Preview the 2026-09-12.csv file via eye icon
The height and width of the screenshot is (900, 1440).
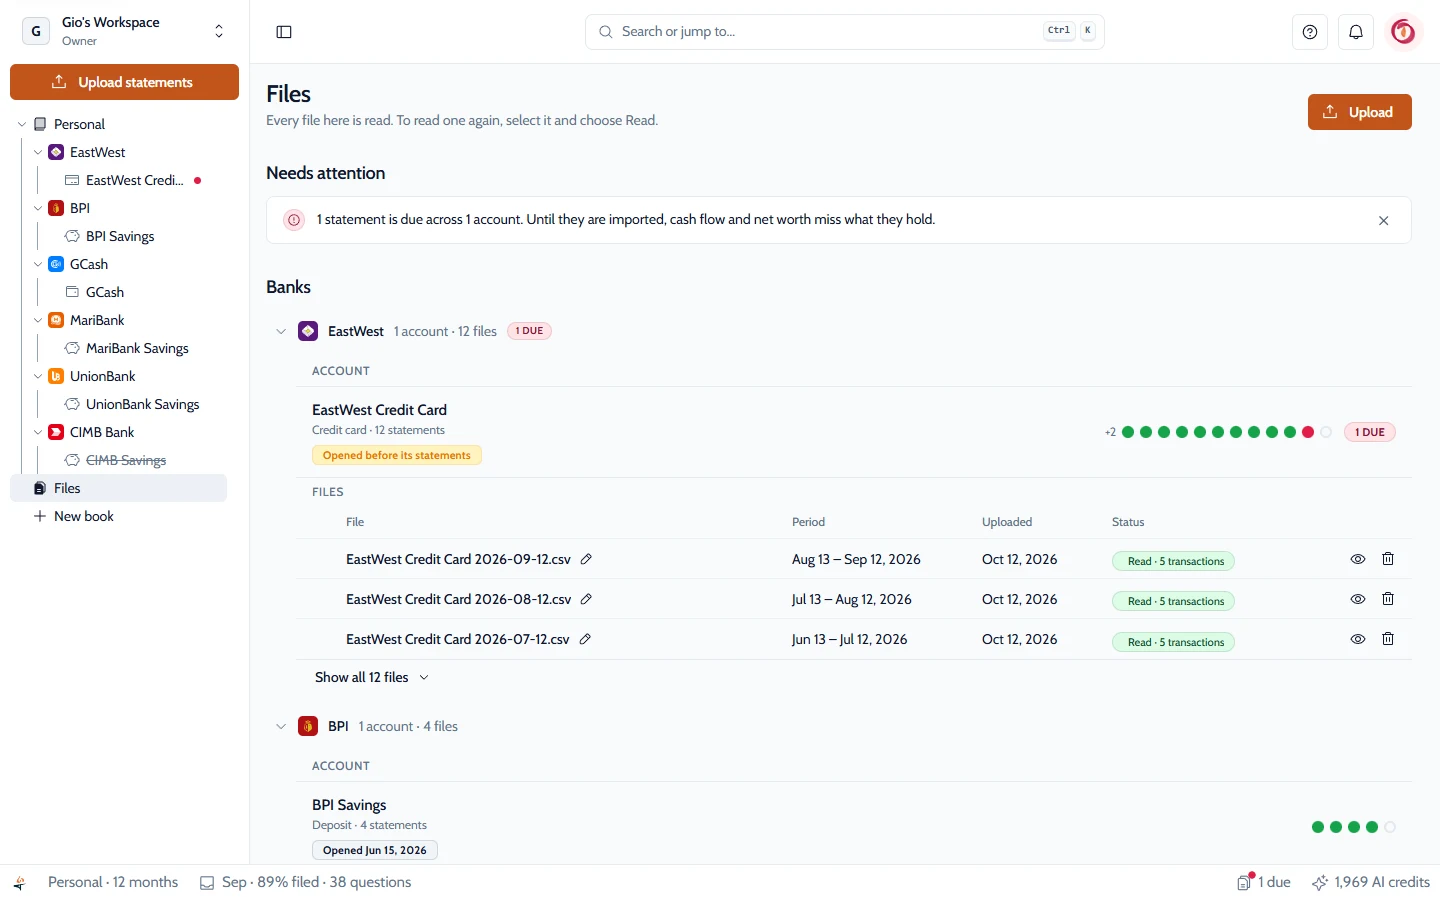1358,559
